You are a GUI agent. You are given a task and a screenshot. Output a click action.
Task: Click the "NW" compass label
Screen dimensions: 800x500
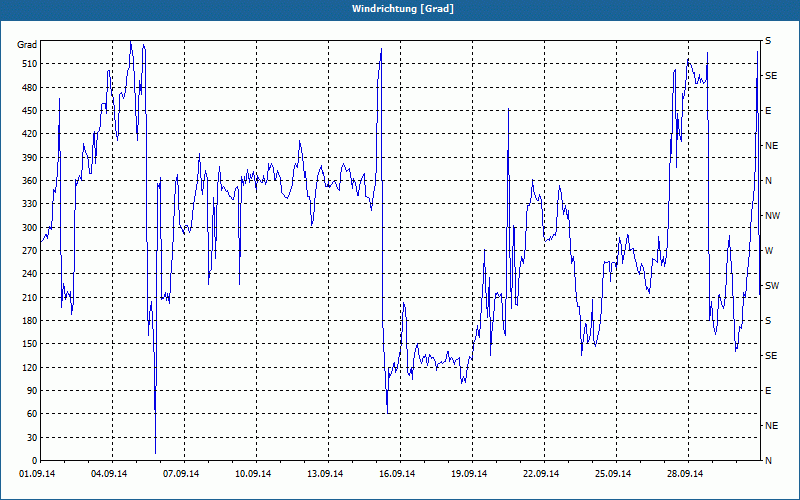(772, 216)
